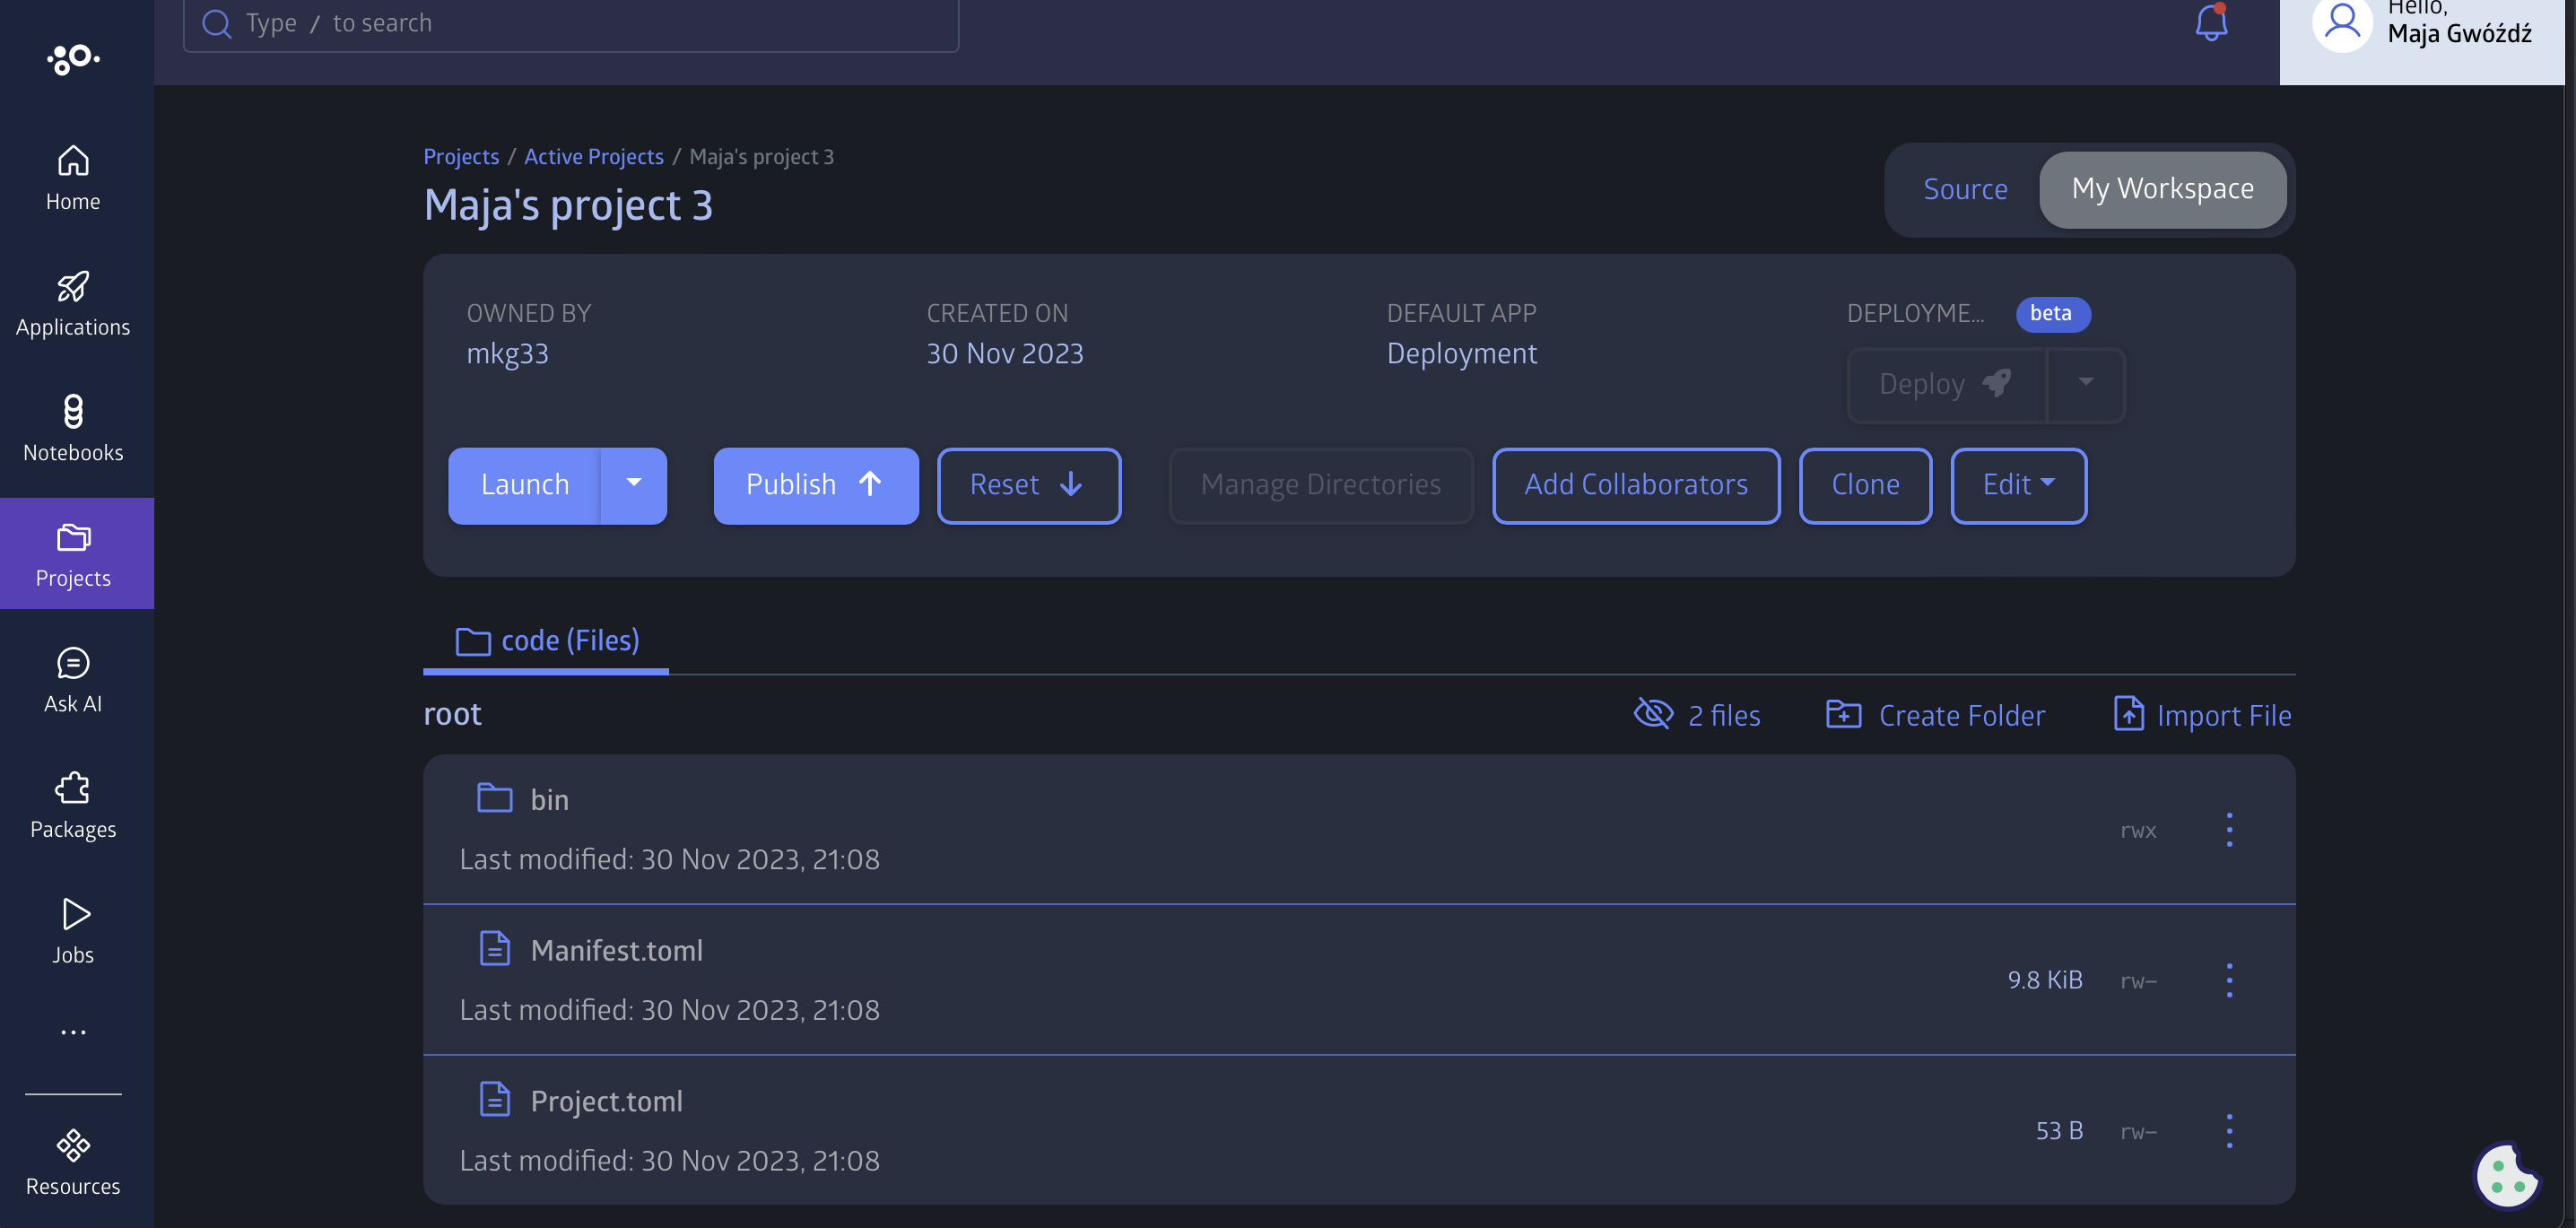Image resolution: width=2576 pixels, height=1228 pixels.
Task: Clone this project
Action: [1865, 485]
